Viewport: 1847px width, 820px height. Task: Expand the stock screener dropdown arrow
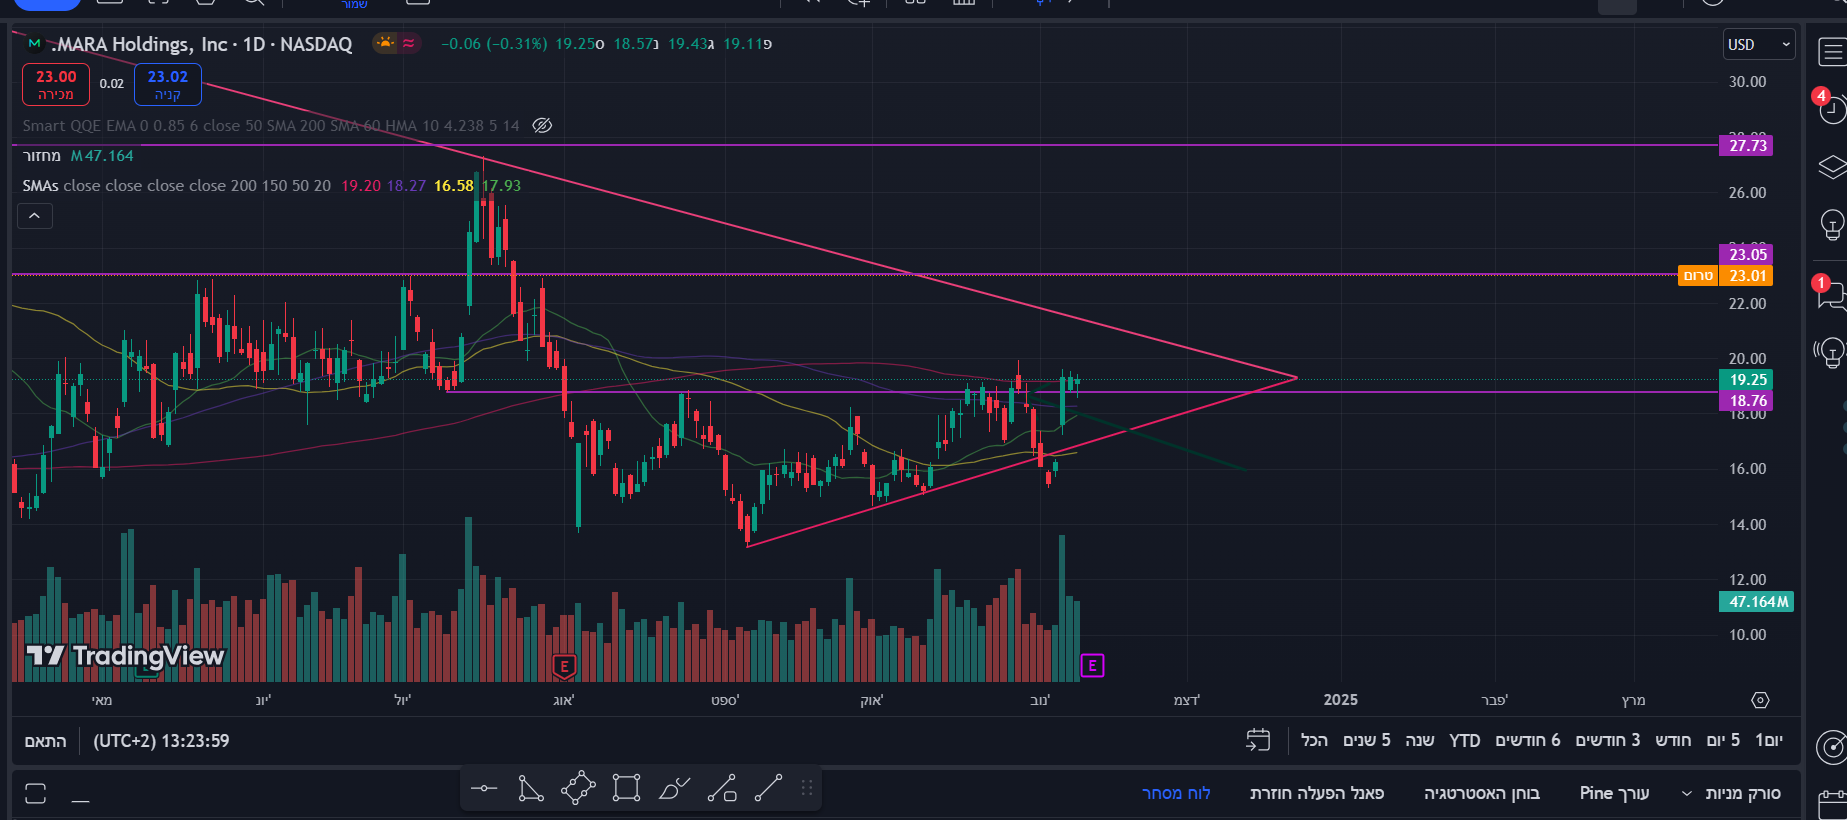coord(1687,794)
